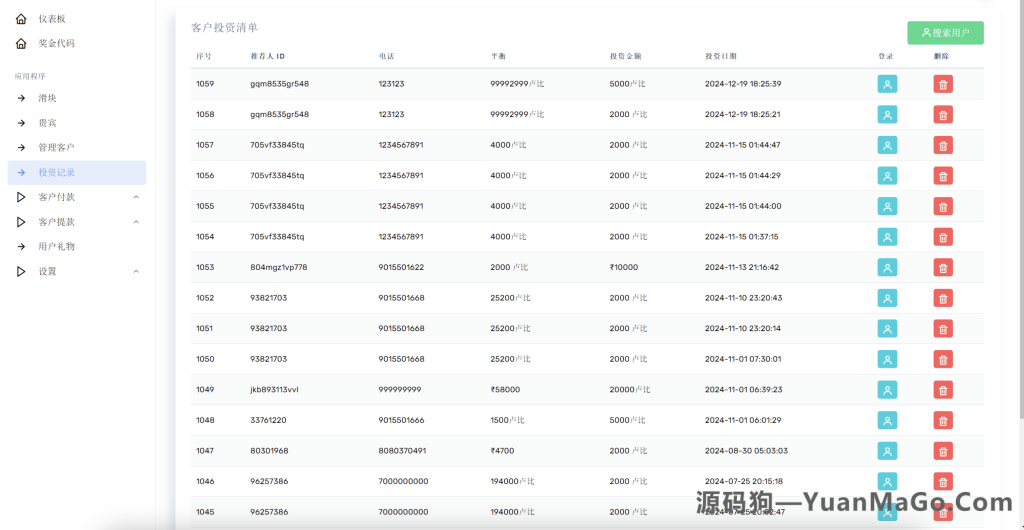Expand the 客户提款 chevron

[x=136, y=222]
